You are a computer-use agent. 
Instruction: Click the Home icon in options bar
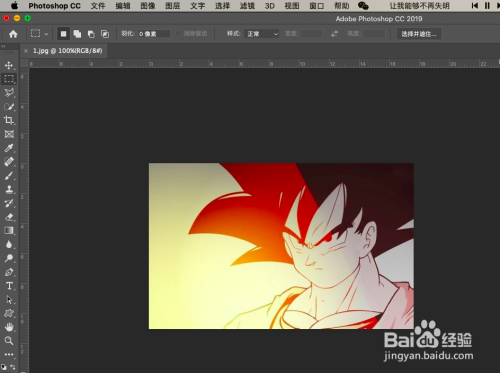pyautogui.click(x=13, y=34)
